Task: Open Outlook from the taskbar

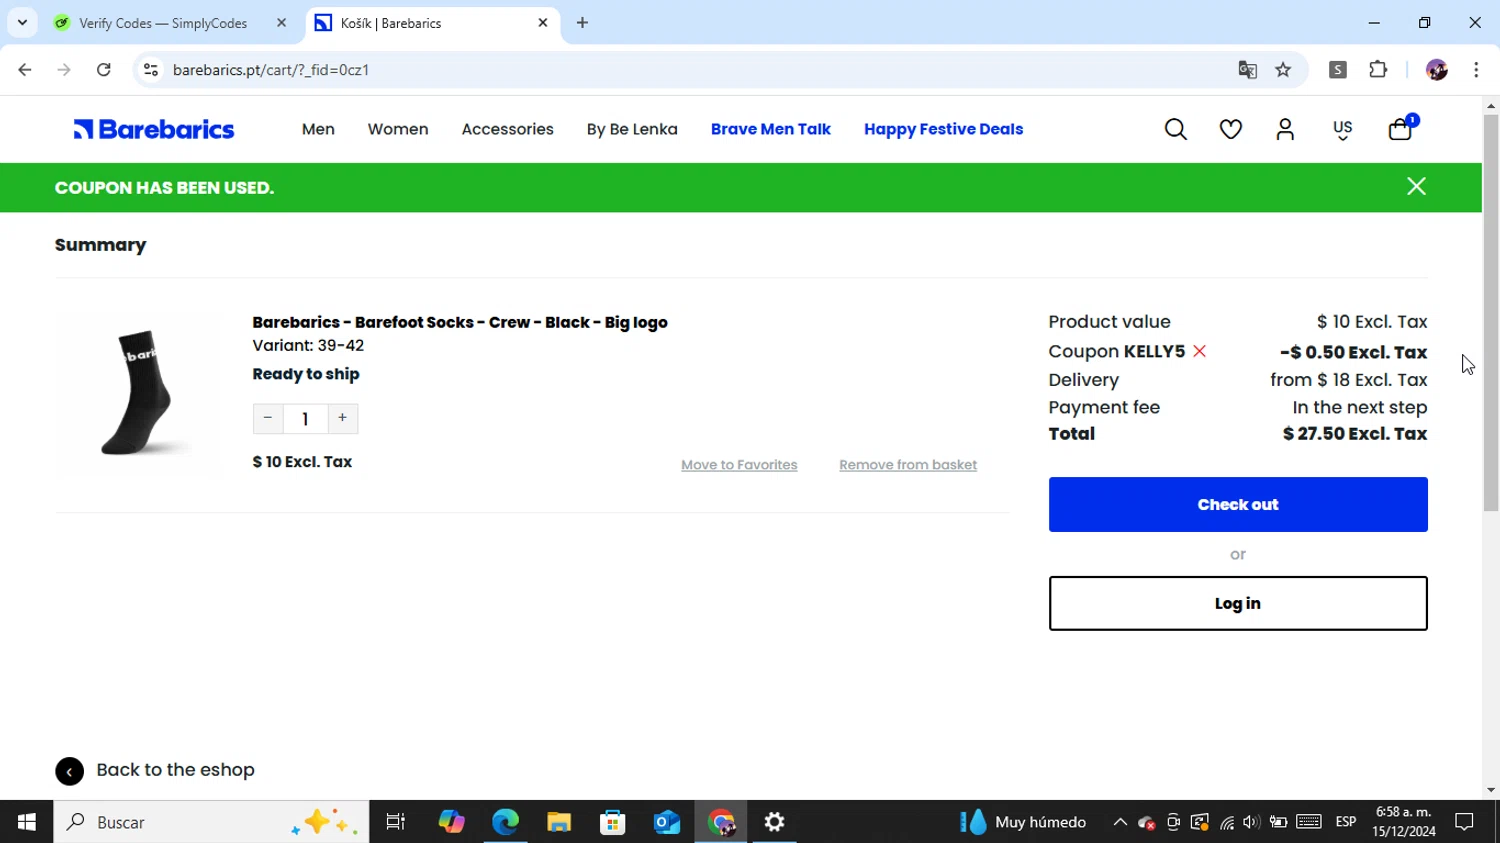Action: (x=667, y=822)
